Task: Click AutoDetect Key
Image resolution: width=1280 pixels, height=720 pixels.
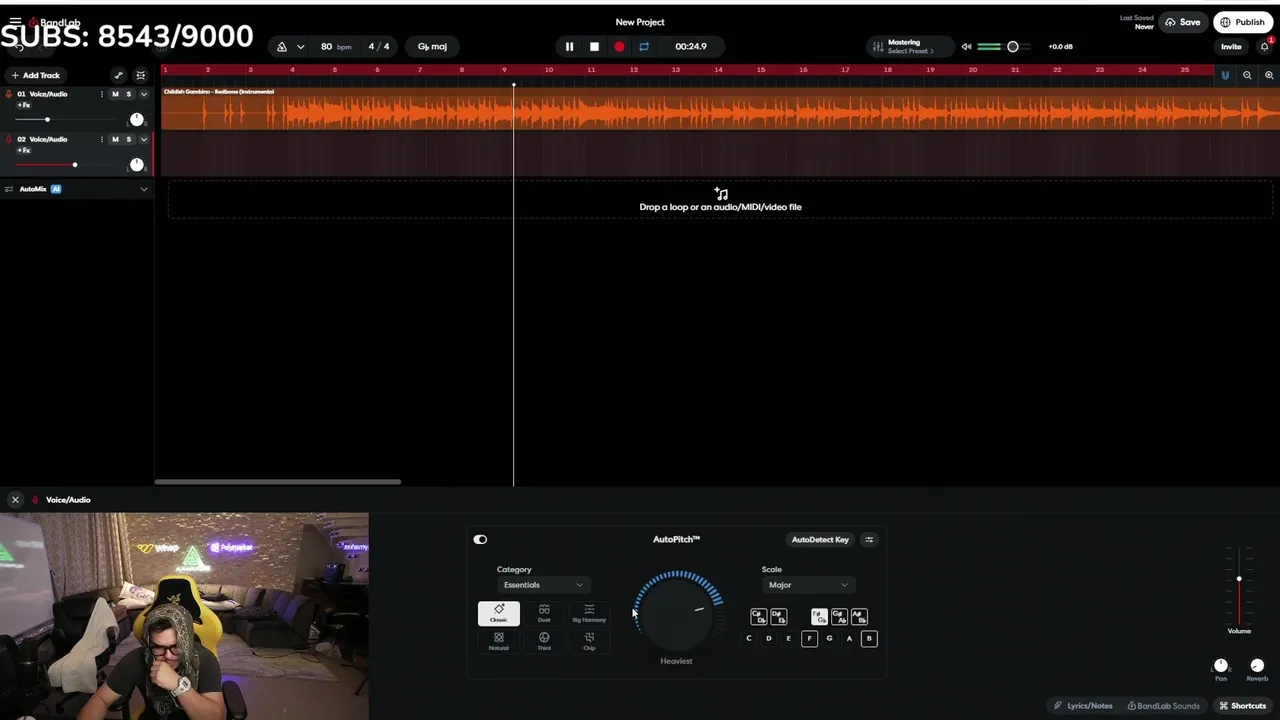Action: 820,540
